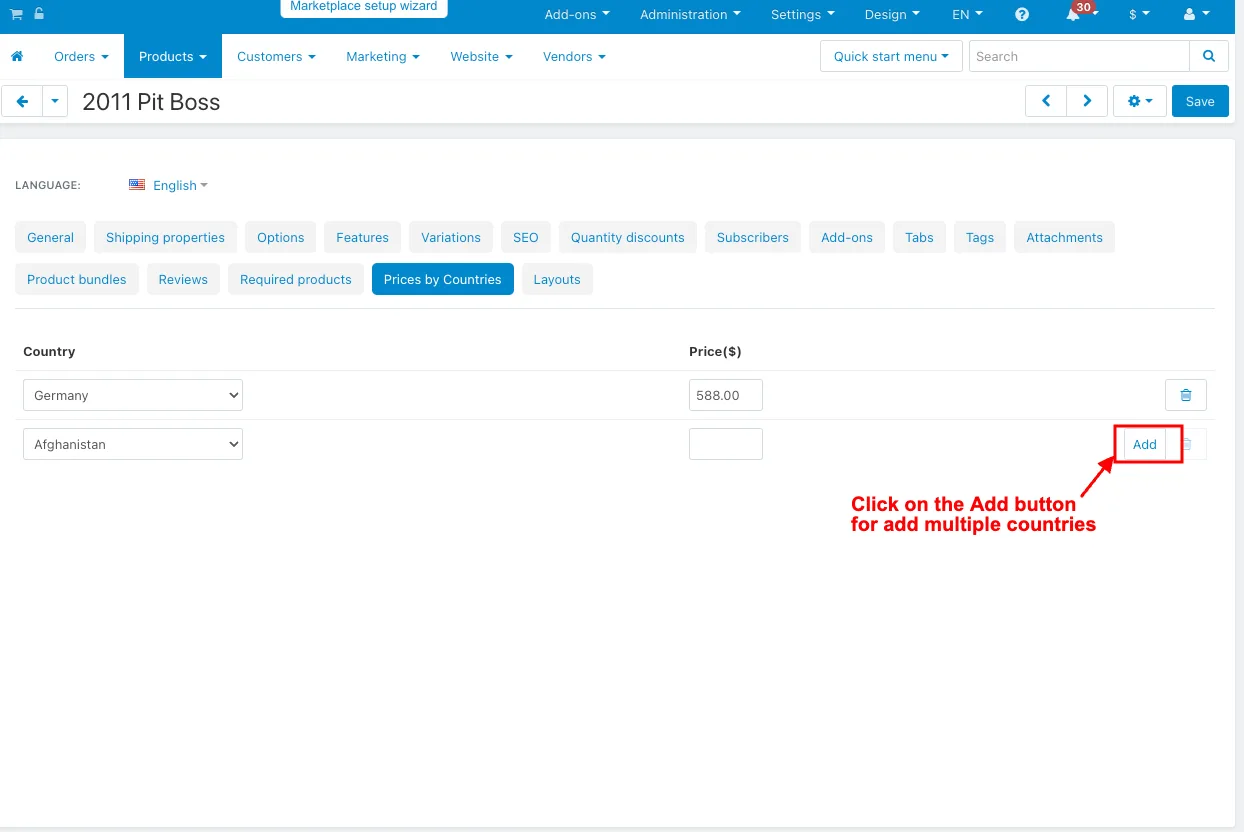The image size is (1244, 832).
Task: Open the Products menu
Action: click(173, 56)
